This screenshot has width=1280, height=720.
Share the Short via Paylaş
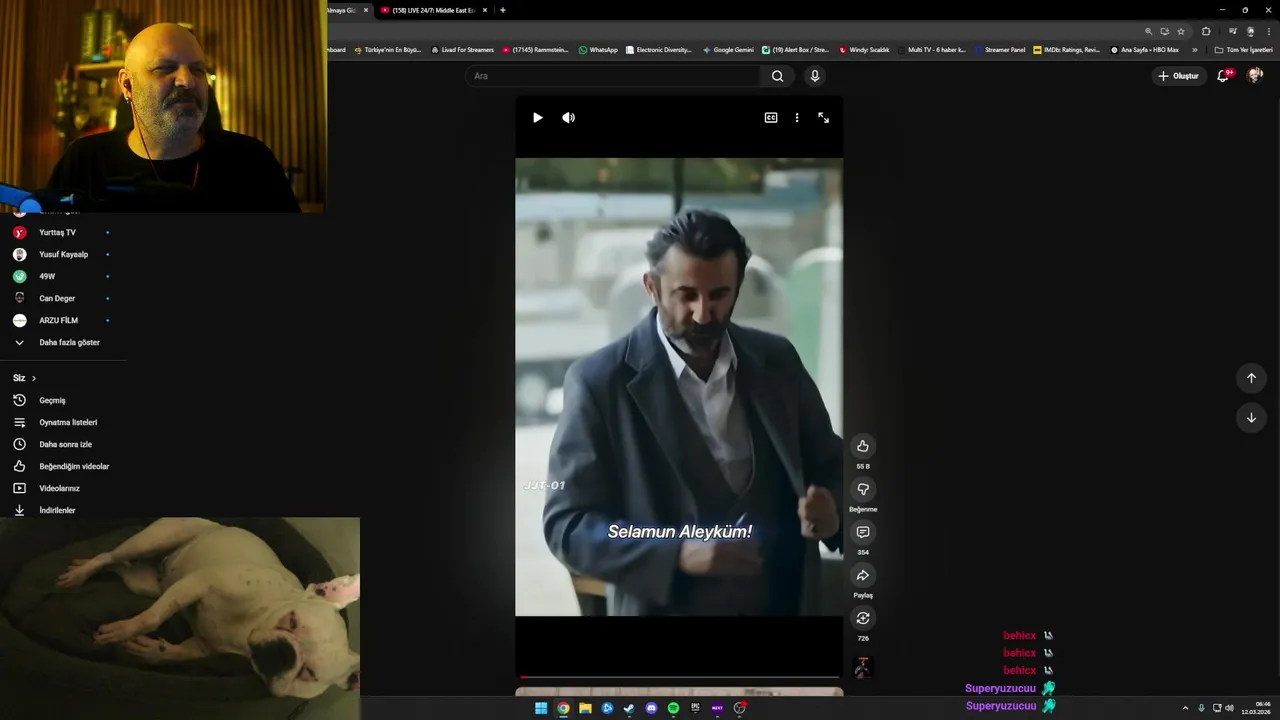tap(863, 575)
